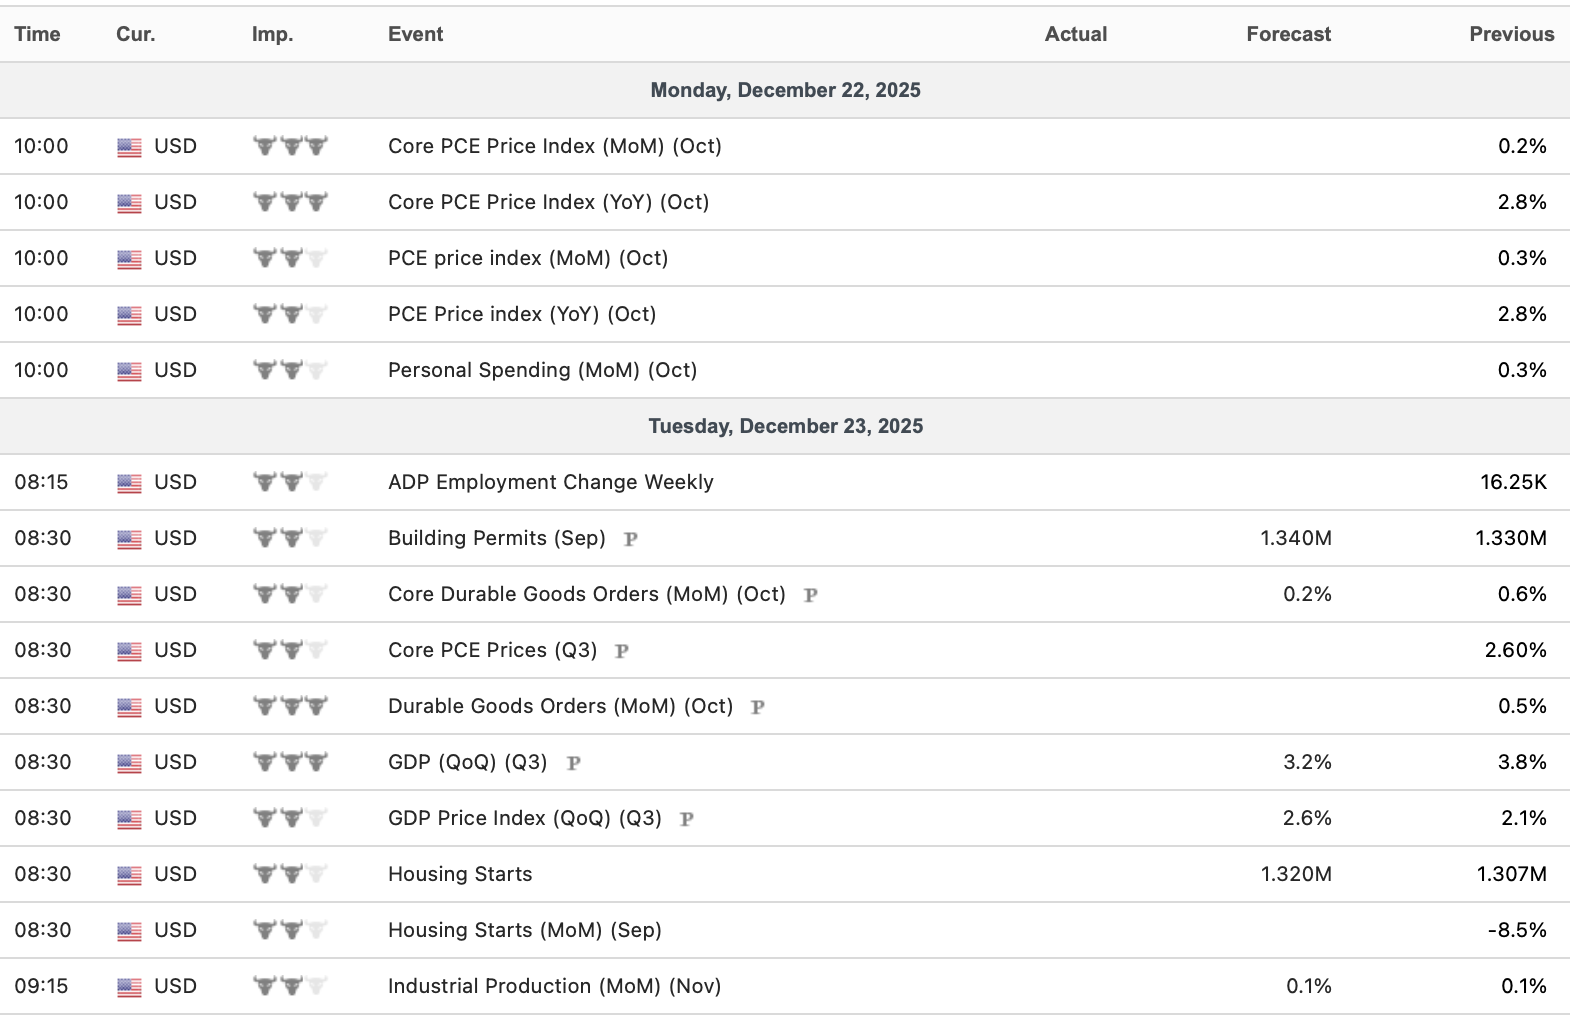Open the ADP Employment Change Weekly event
The height and width of the screenshot is (1020, 1570).
click(550, 482)
